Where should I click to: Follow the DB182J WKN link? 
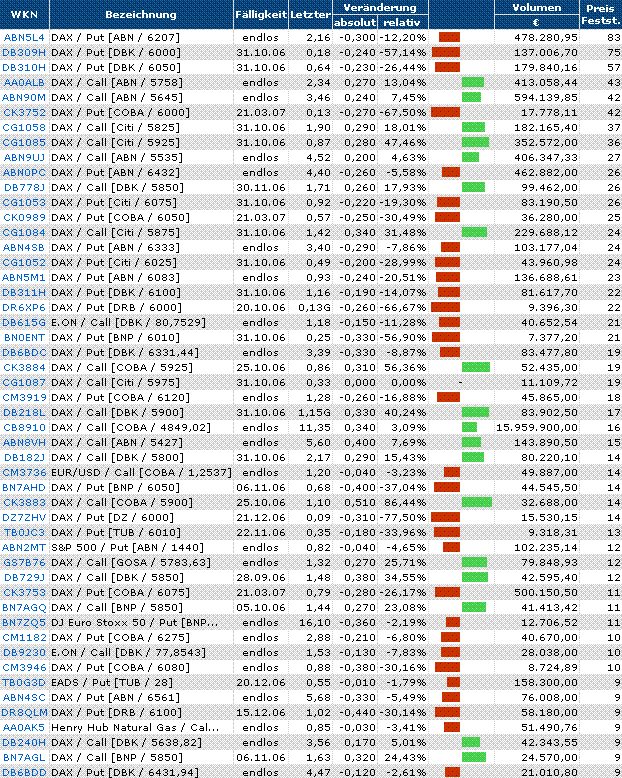click(x=24, y=457)
